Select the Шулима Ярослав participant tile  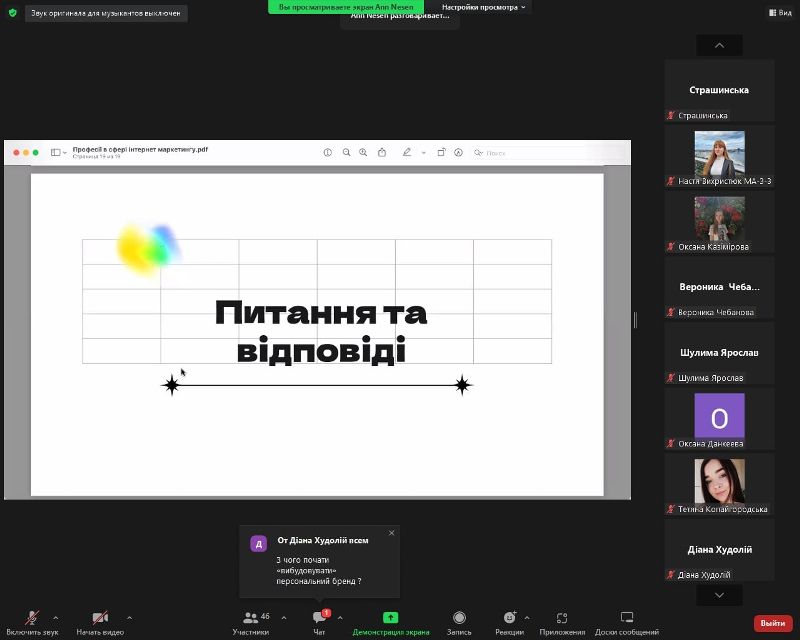point(719,353)
